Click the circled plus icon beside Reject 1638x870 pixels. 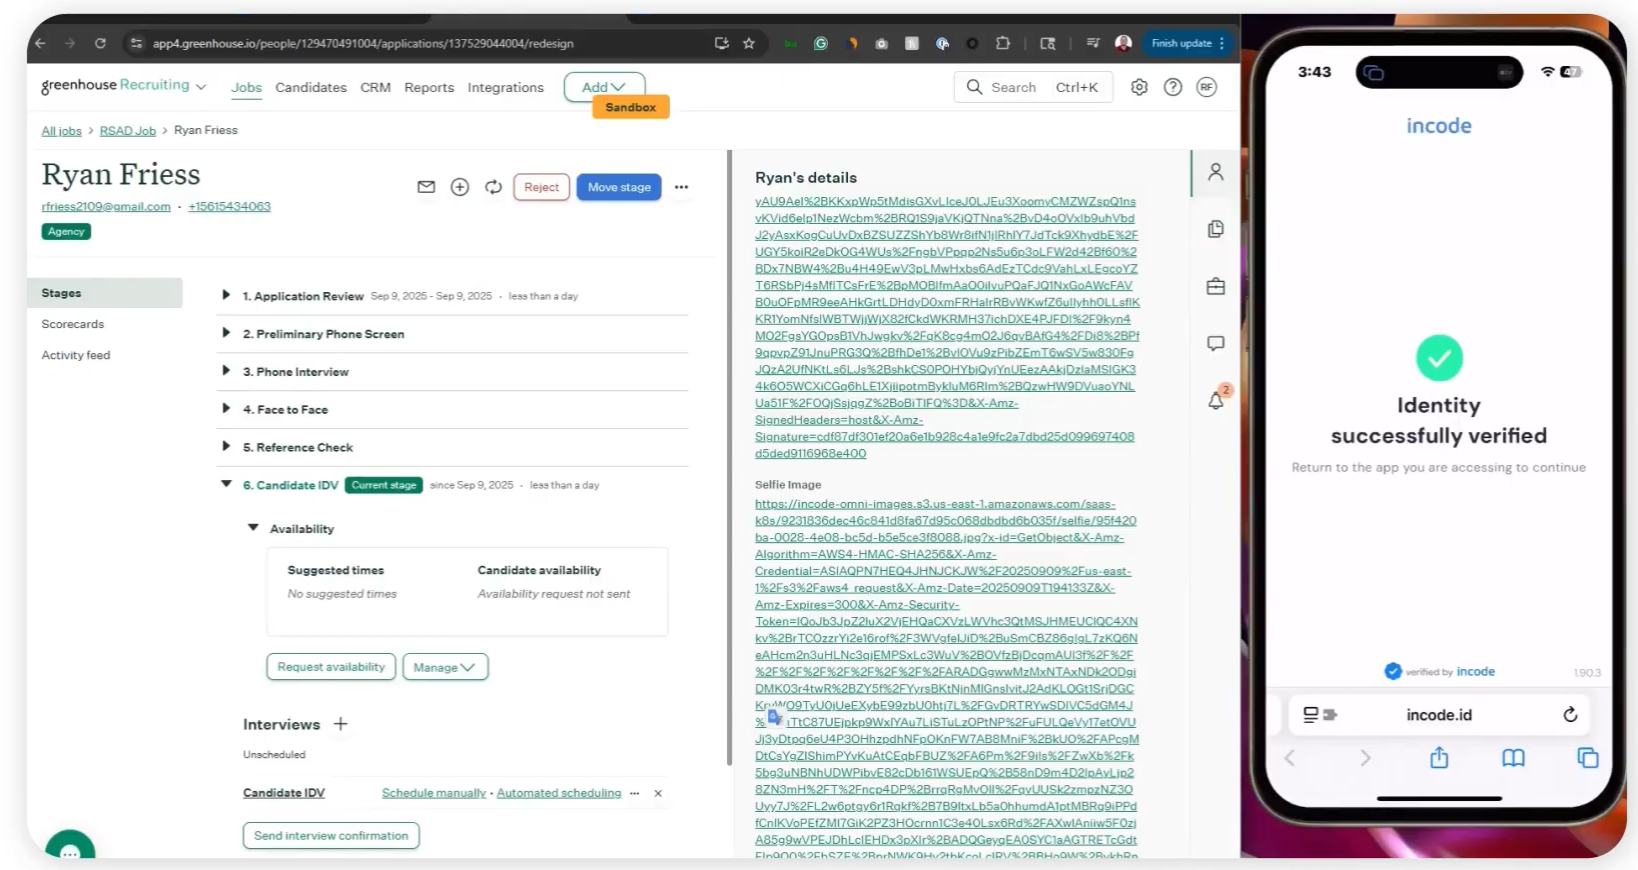coord(460,187)
